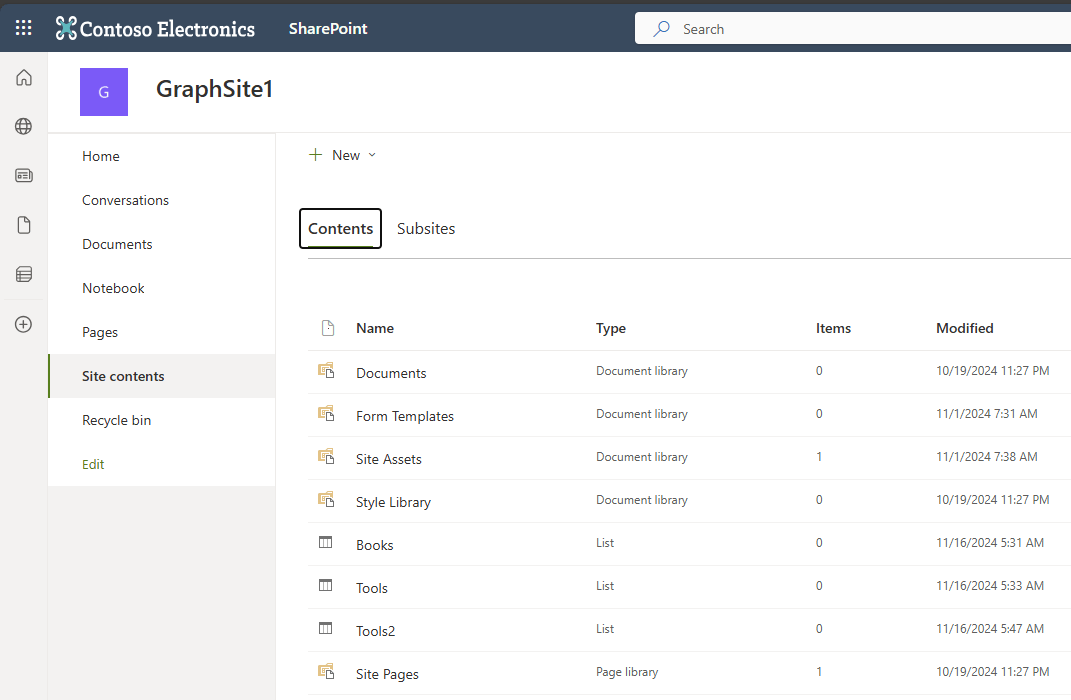1071x700 pixels.
Task: Click the Create plus icon in the sidebar
Action: 23,323
